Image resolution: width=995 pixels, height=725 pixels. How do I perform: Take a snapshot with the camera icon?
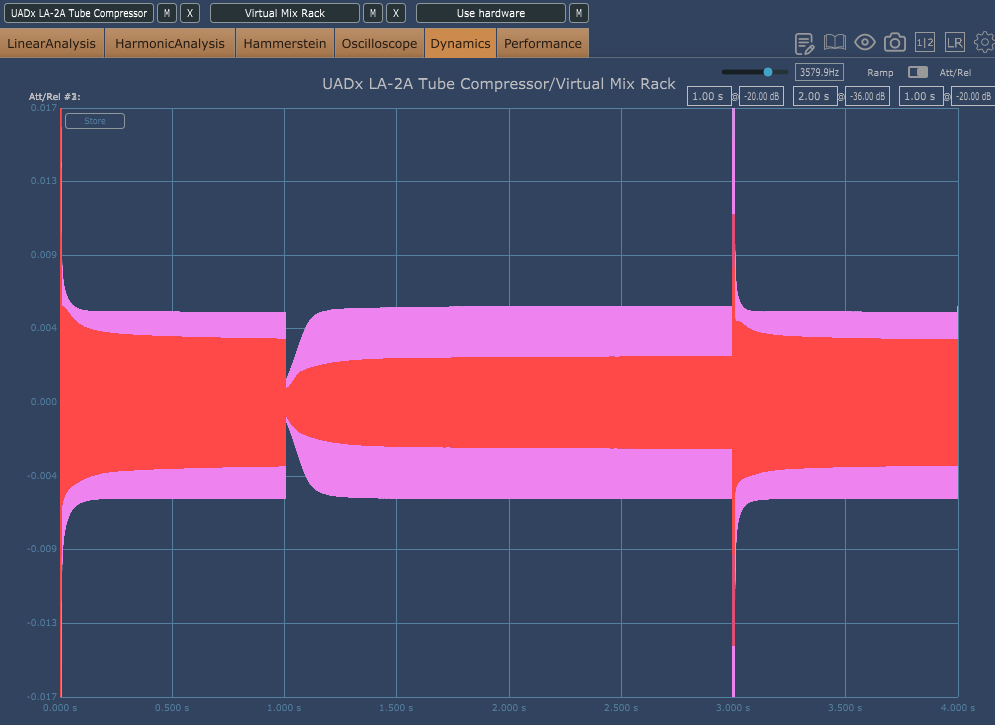pyautogui.click(x=895, y=42)
